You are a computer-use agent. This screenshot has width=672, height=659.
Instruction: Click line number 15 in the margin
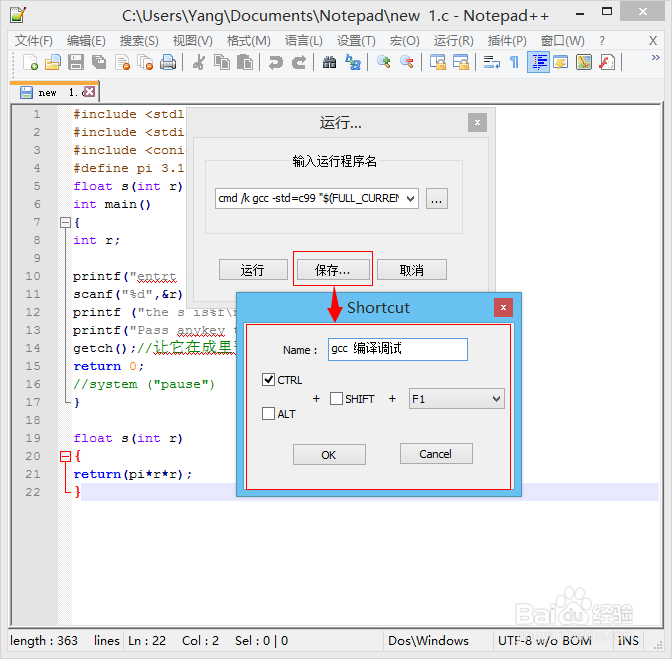pyautogui.click(x=33, y=366)
